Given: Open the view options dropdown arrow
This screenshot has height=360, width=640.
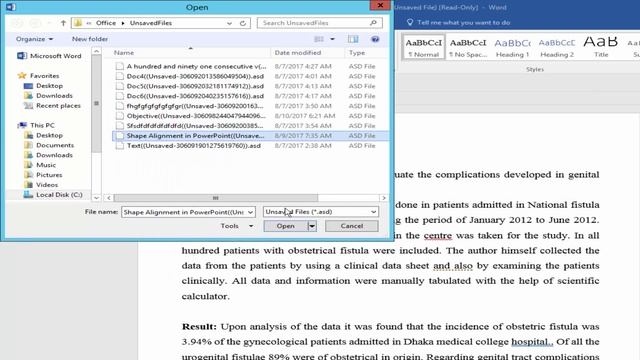Looking at the screenshot, I should coord(333,39).
